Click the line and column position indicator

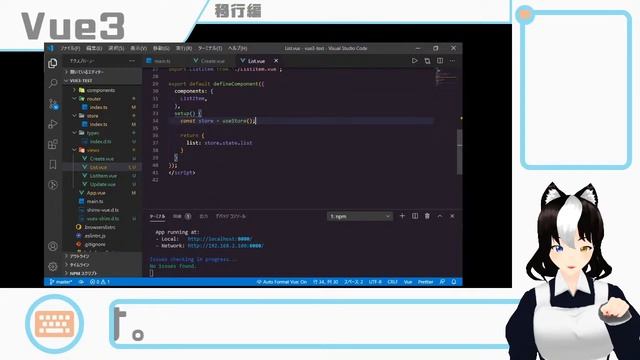(325, 282)
